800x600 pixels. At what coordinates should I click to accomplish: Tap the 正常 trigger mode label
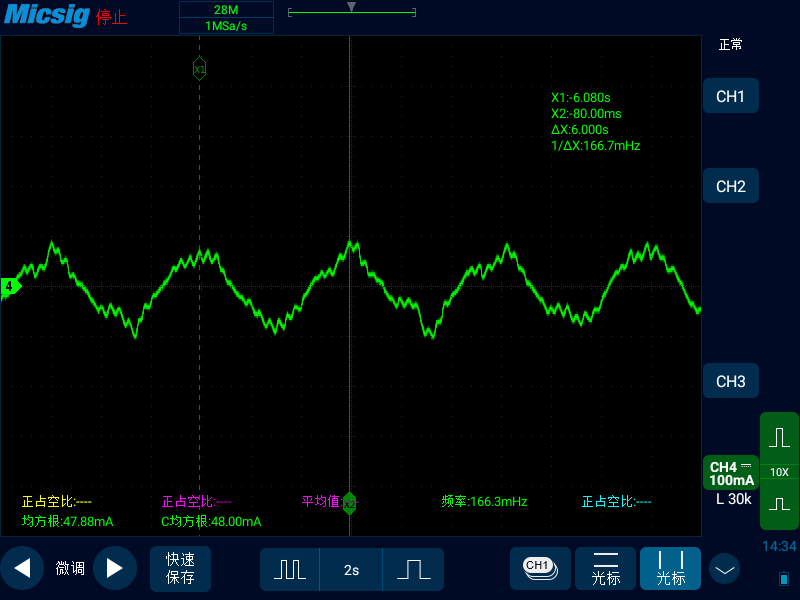pos(730,45)
